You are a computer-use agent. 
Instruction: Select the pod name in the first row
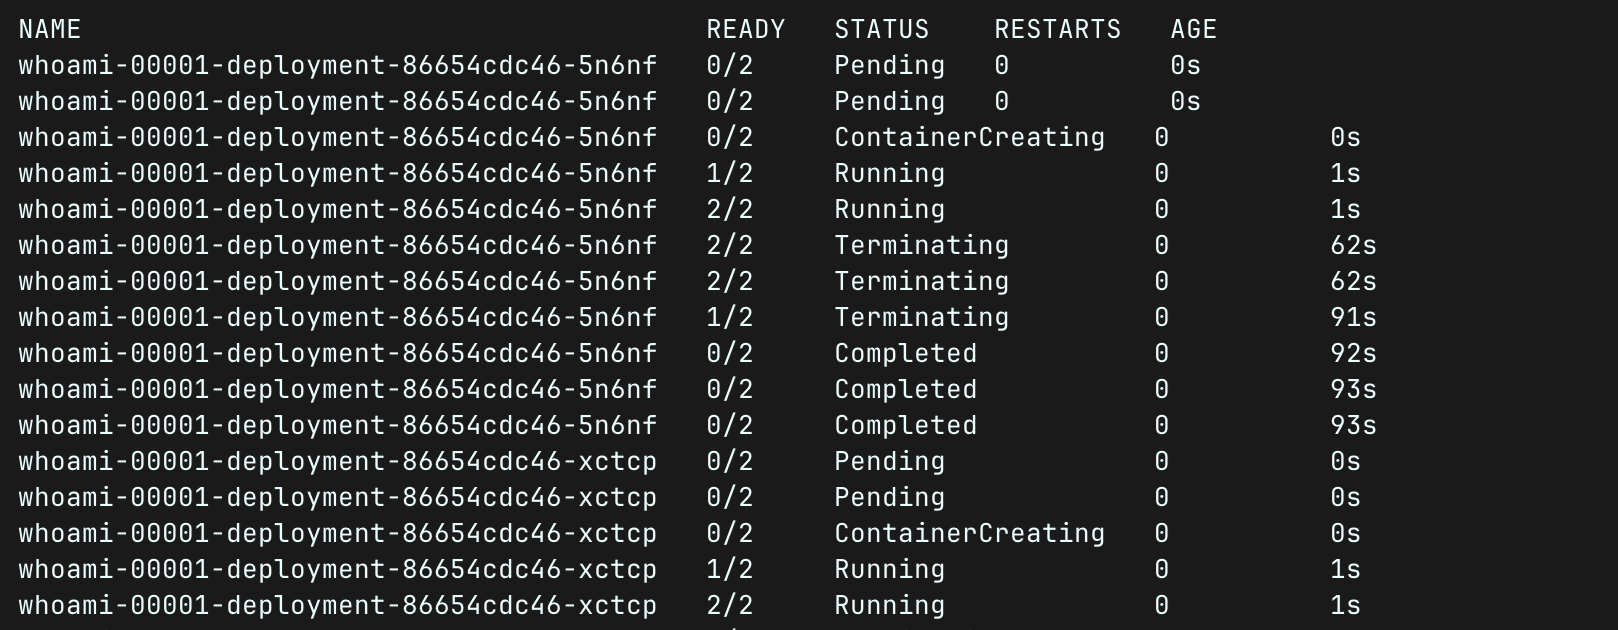tap(337, 66)
